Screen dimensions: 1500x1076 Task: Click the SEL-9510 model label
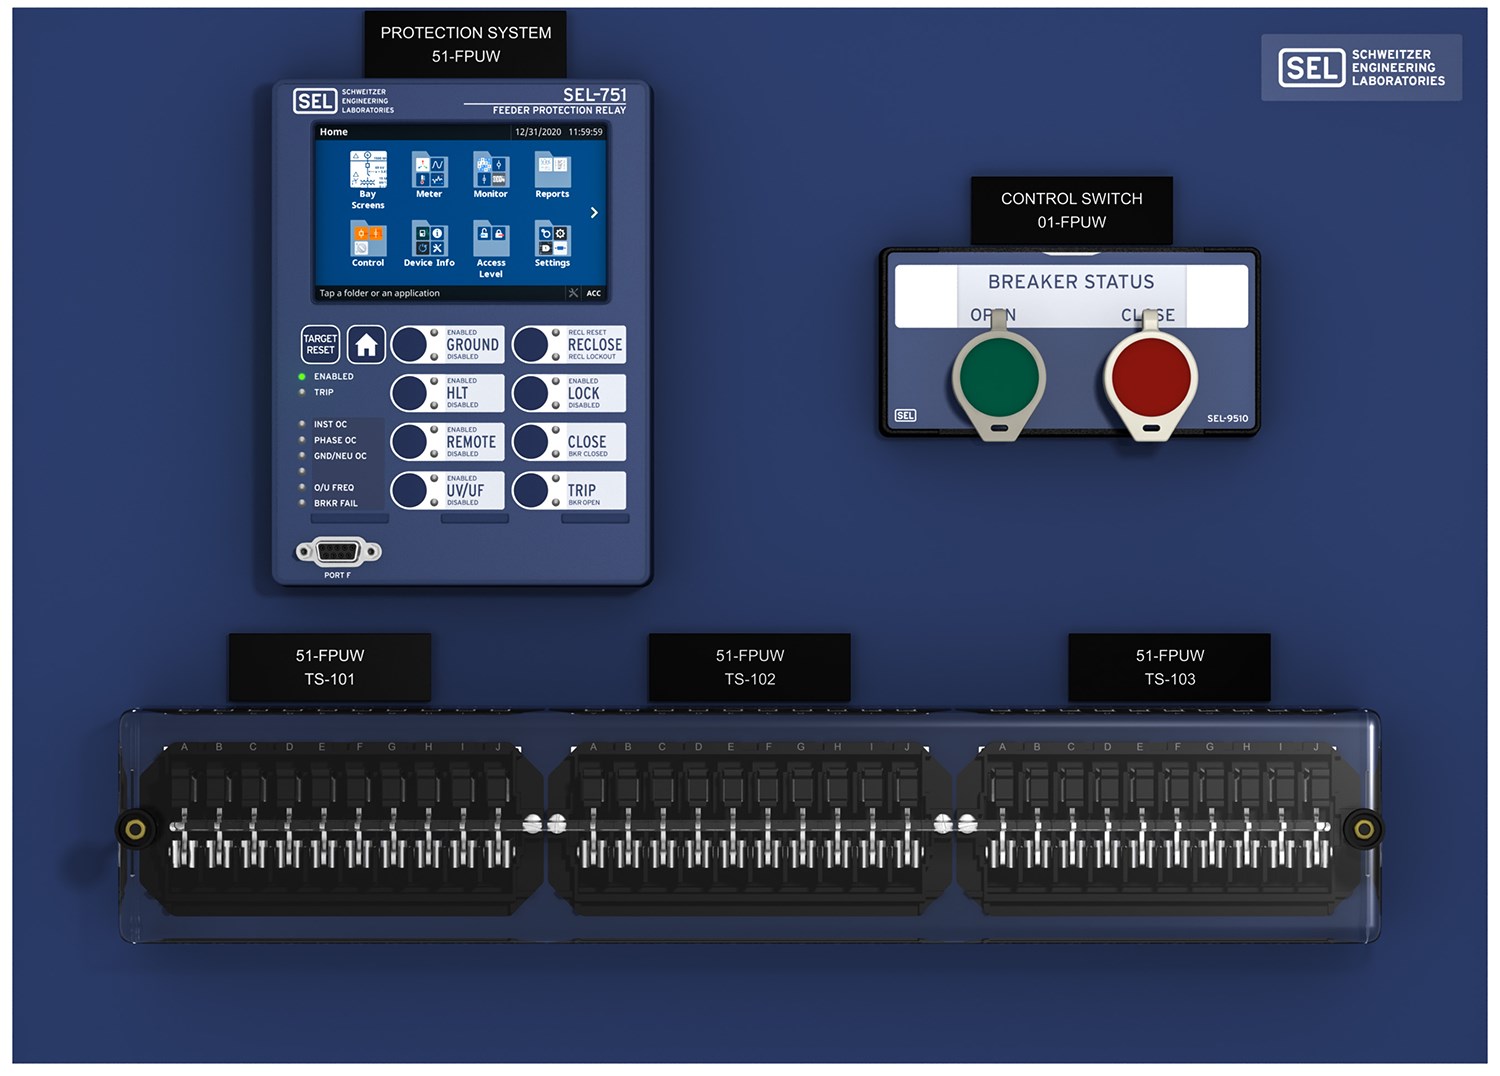click(1227, 418)
